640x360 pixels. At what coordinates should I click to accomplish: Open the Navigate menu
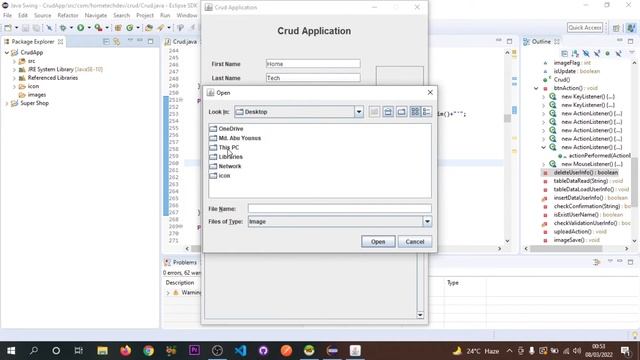pos(96,16)
